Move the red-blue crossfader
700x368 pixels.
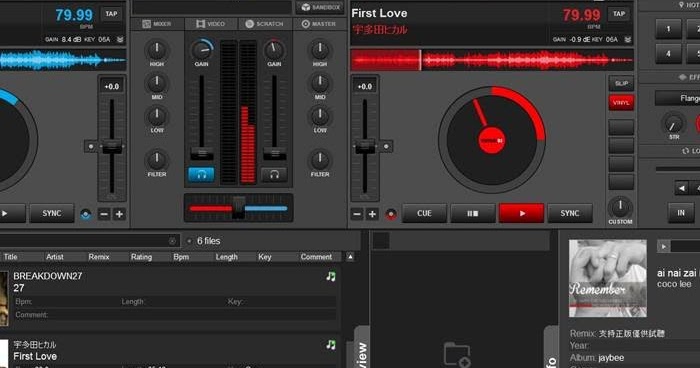tap(238, 208)
